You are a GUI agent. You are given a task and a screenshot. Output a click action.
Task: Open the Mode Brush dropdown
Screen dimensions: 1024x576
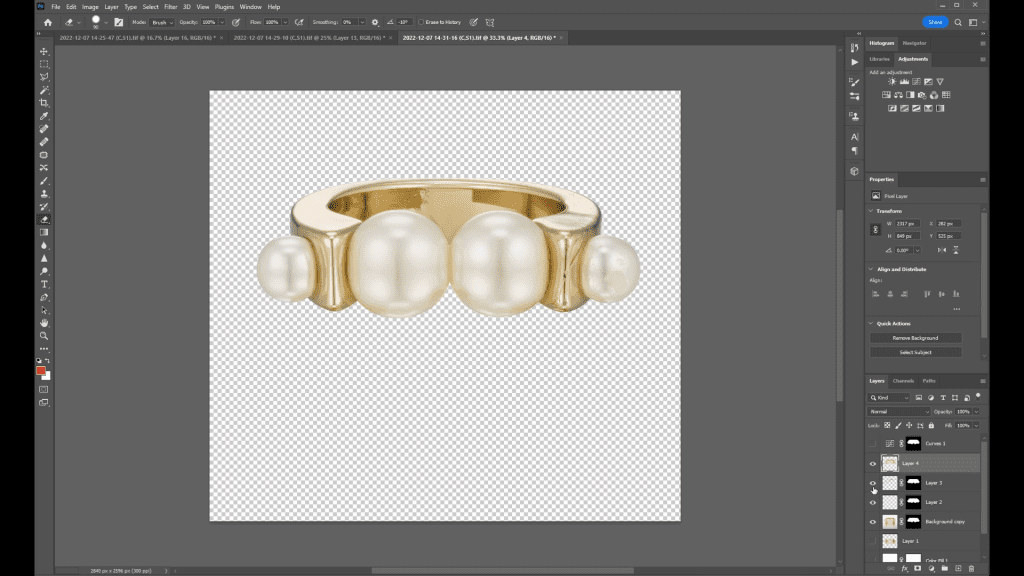(162, 22)
